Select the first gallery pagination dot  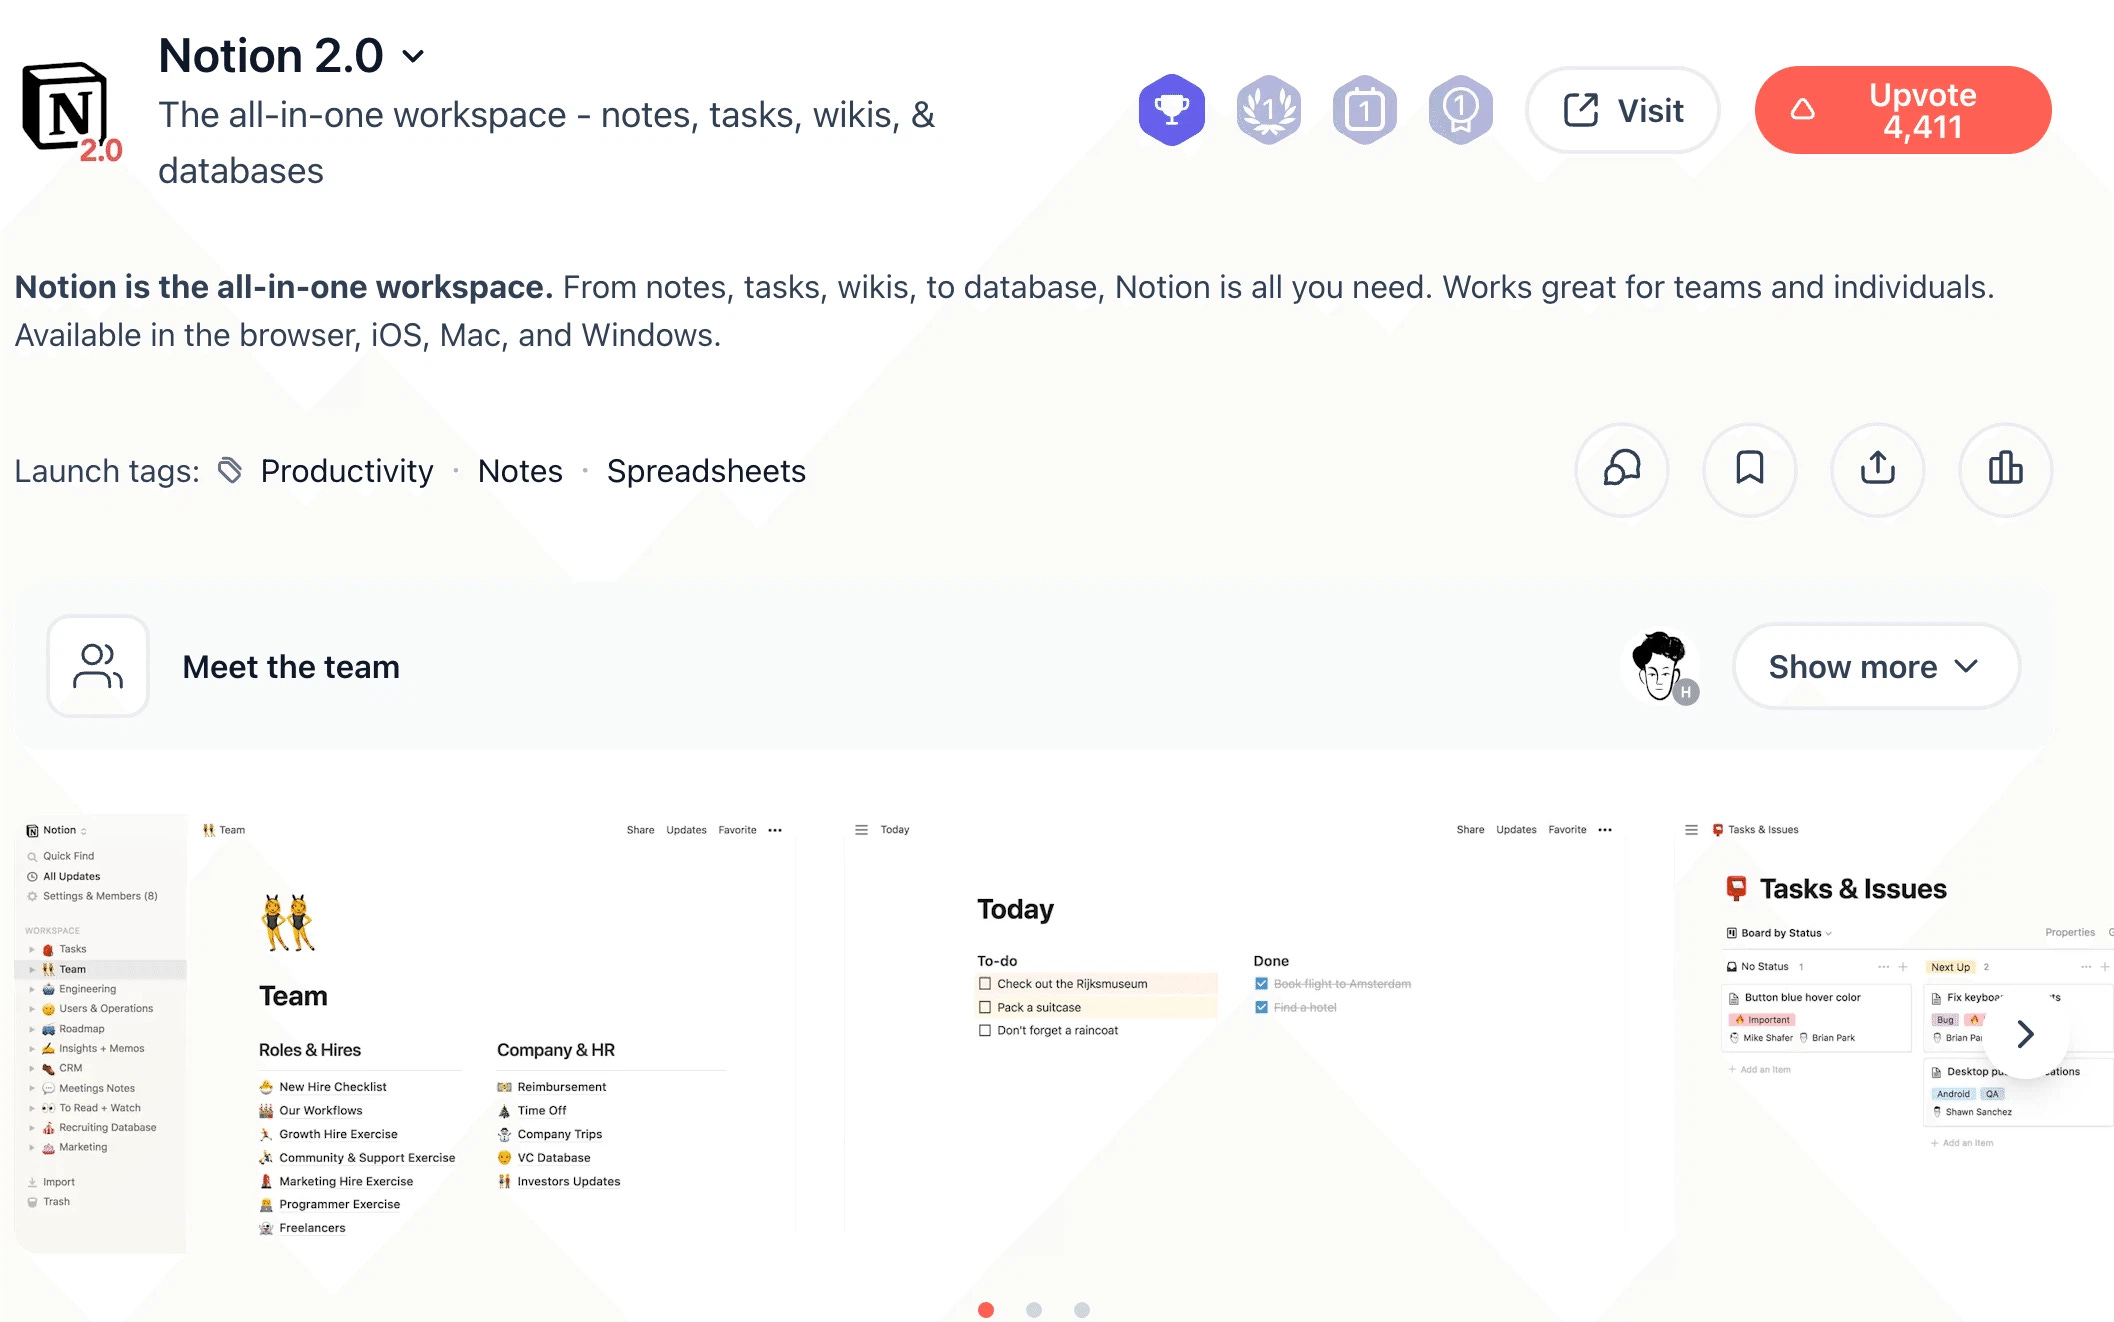[x=986, y=1310]
